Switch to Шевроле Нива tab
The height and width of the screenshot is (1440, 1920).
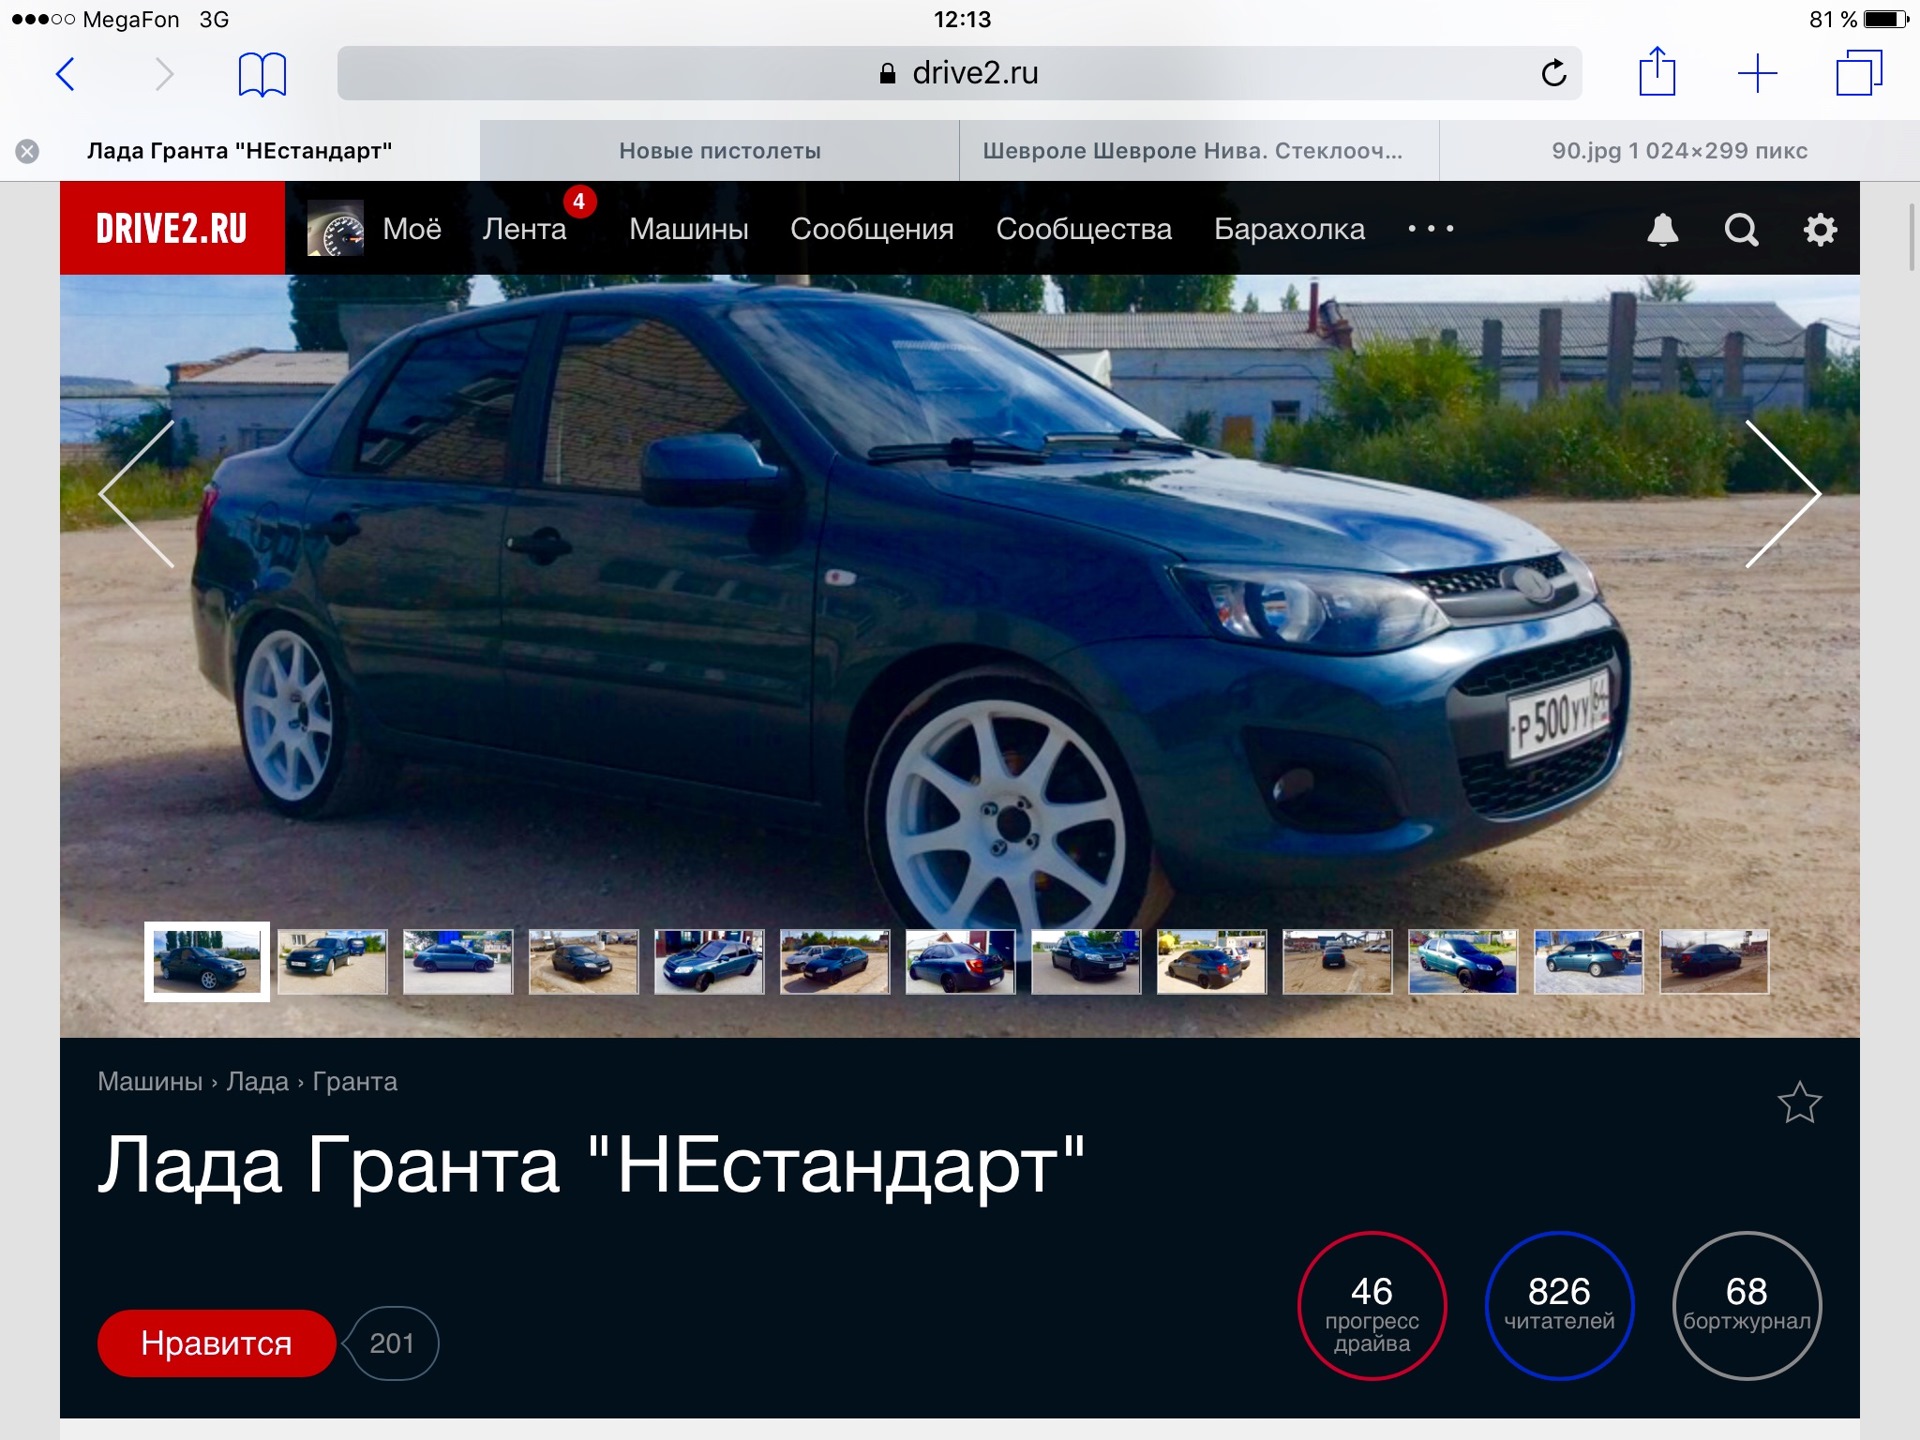[x=1199, y=151]
